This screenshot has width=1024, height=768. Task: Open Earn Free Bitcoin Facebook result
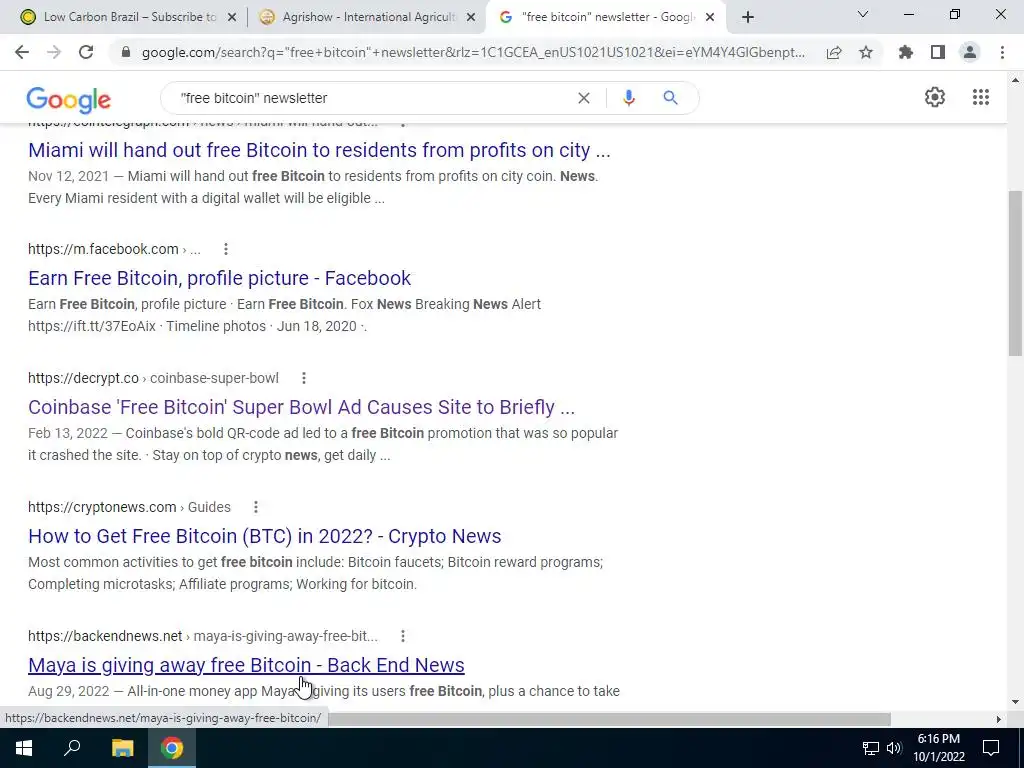(x=219, y=278)
